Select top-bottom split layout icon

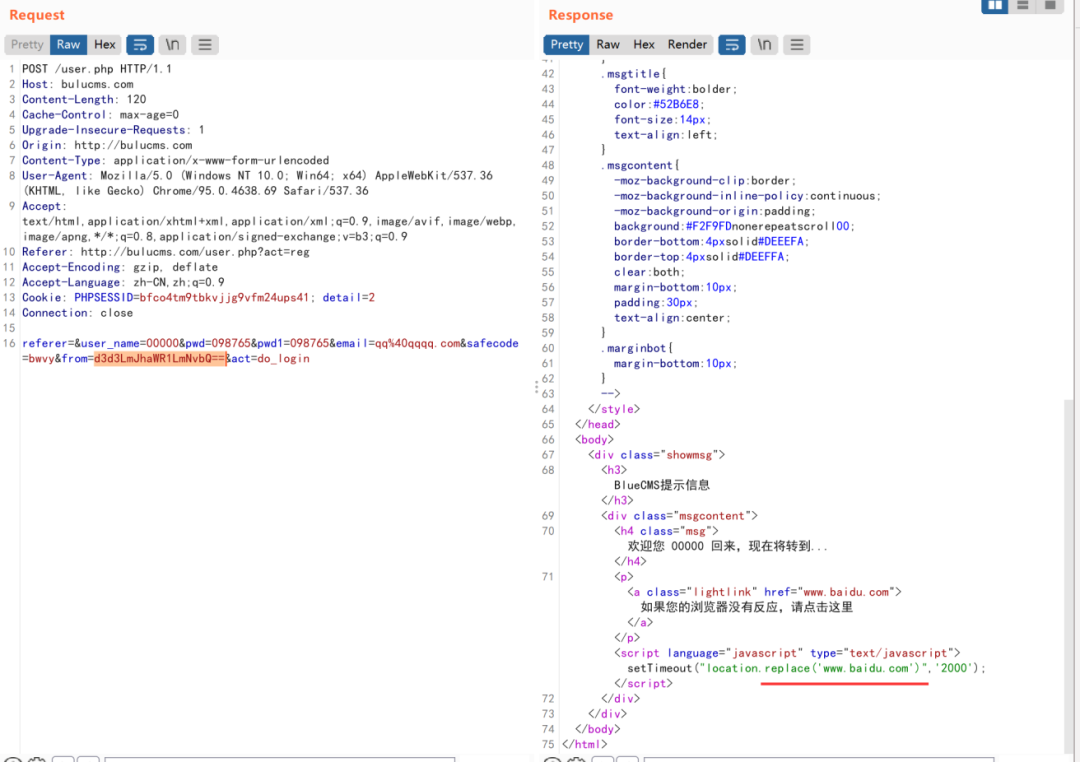1022,6
